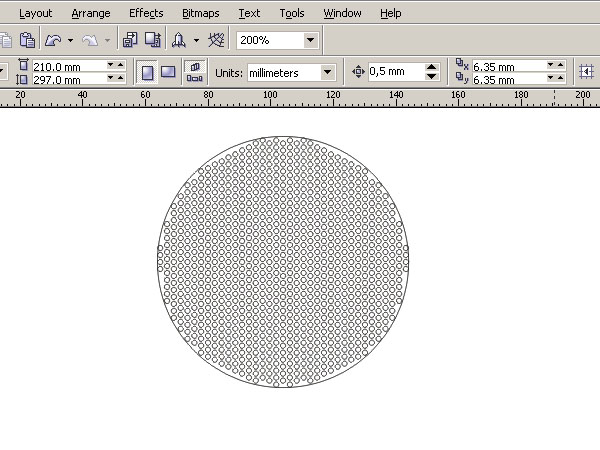Undo the last action
The image size is (600, 450).
53,40
